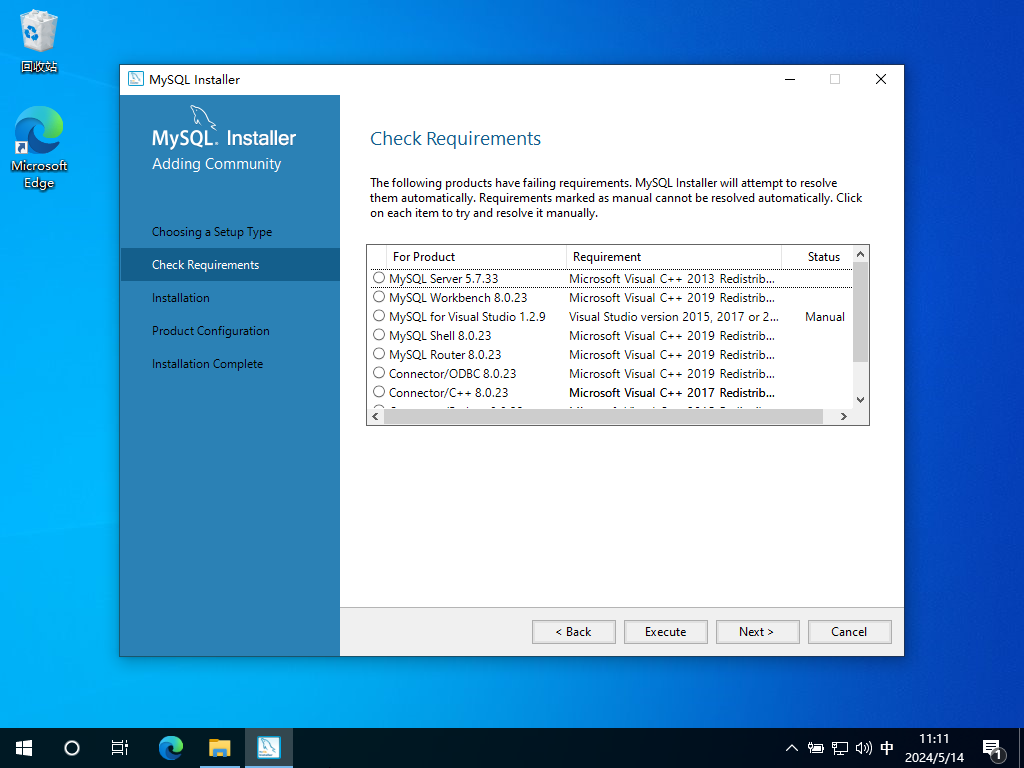Open the notification center icon
Image resolution: width=1024 pixels, height=768 pixels.
(x=993, y=748)
